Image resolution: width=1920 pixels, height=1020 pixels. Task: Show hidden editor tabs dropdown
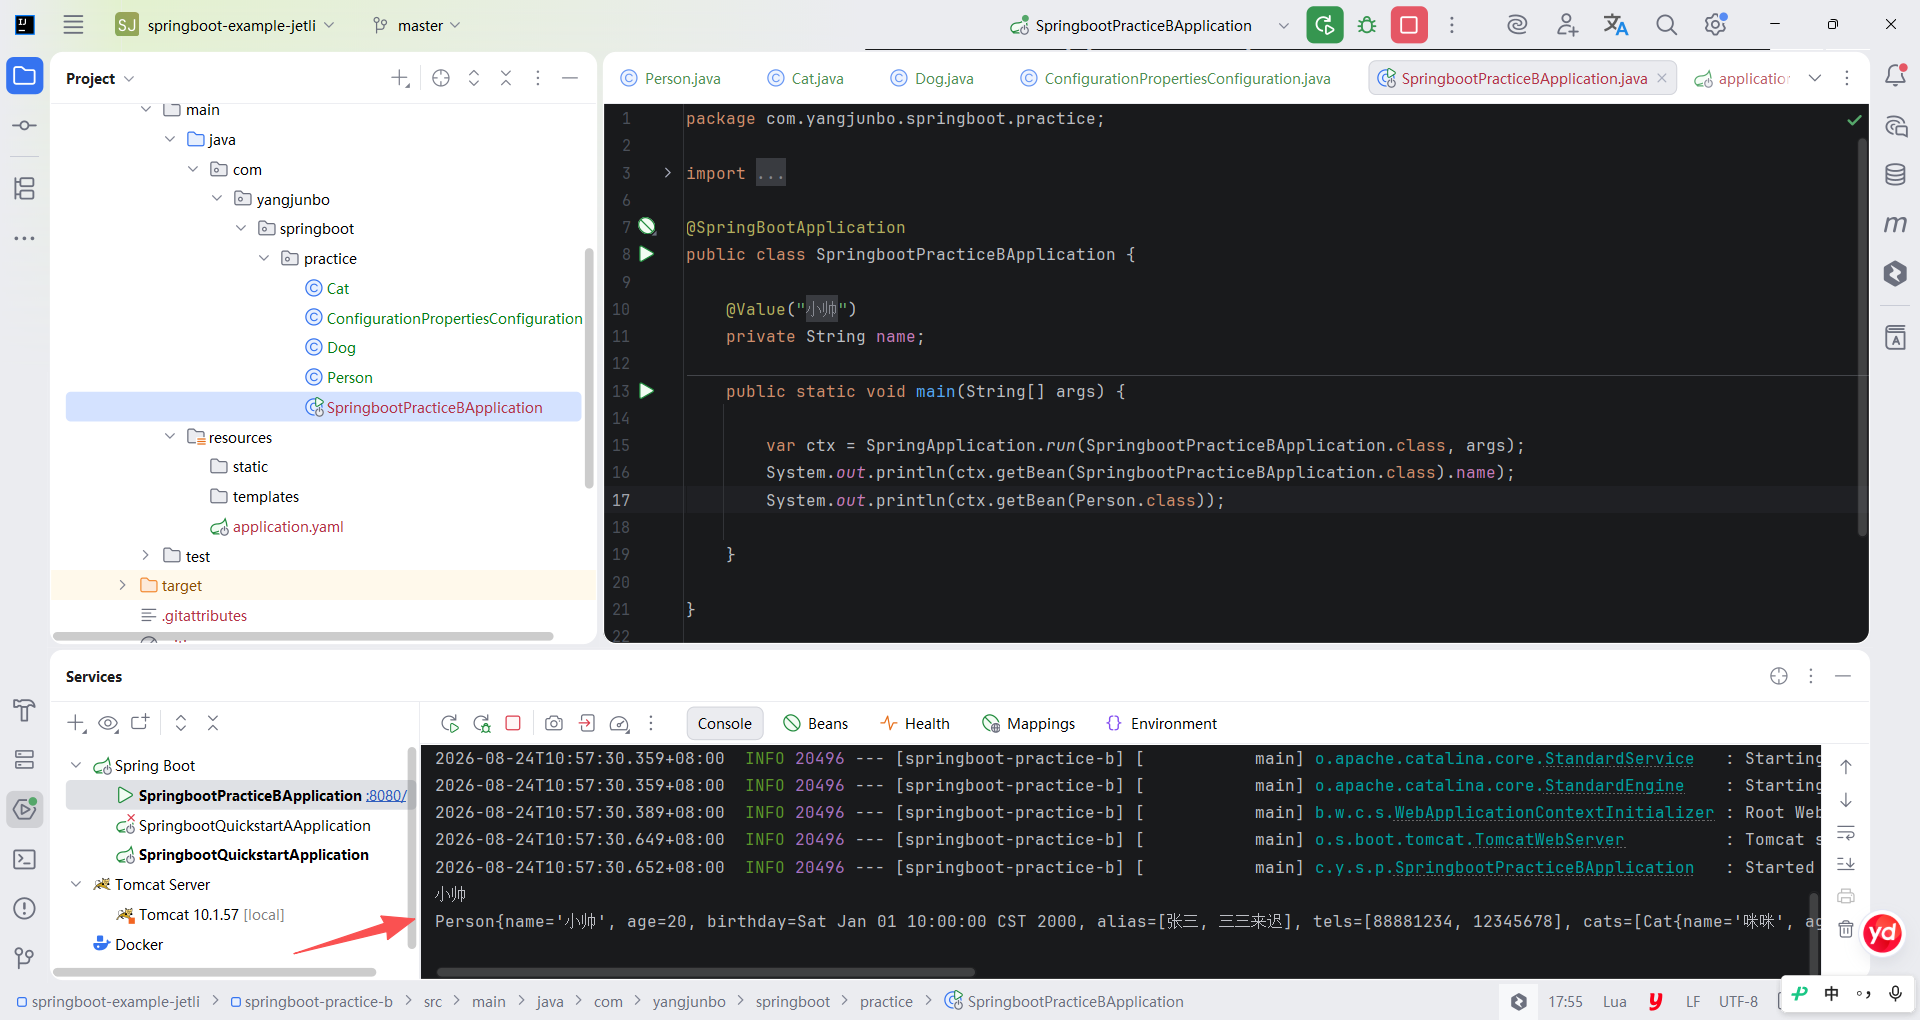tap(1815, 78)
